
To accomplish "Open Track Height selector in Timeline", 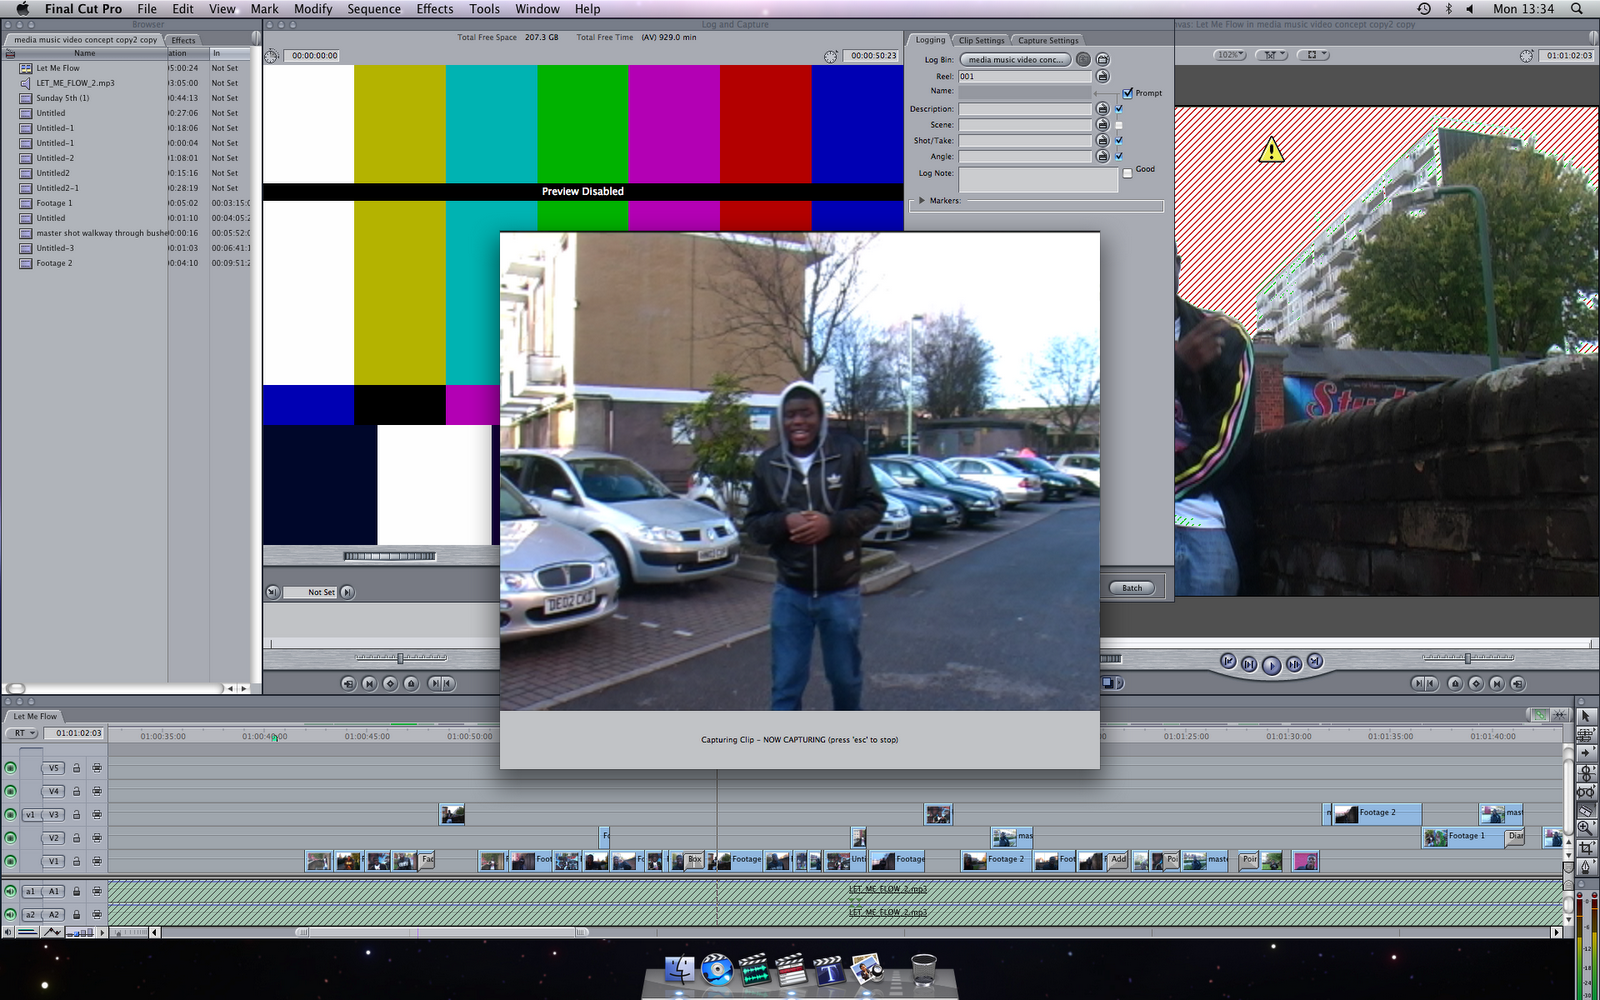I will coord(78,932).
